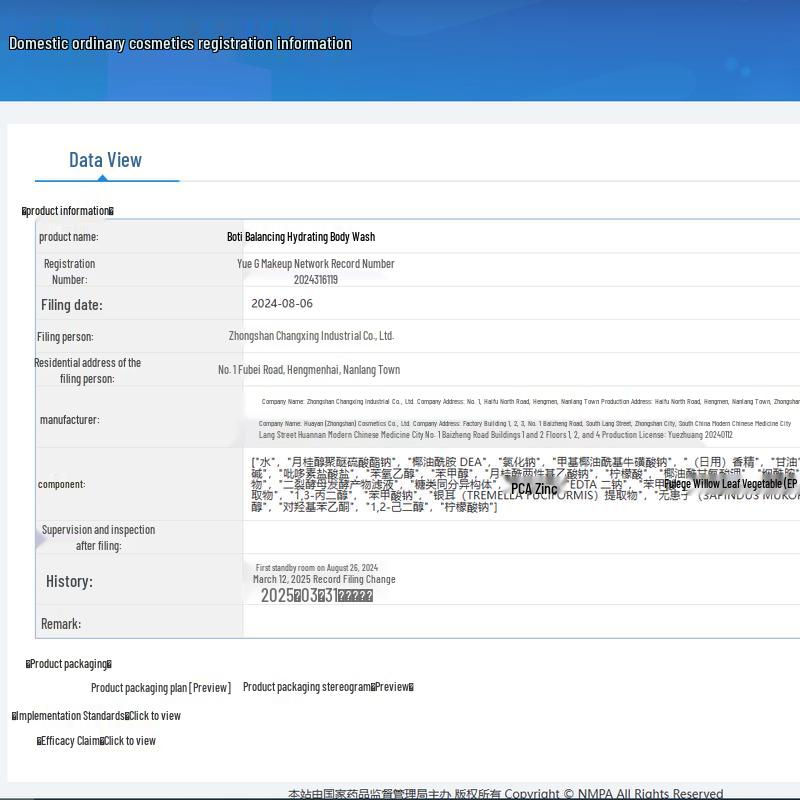Click Supervision and inspection after filing label

[98, 538]
